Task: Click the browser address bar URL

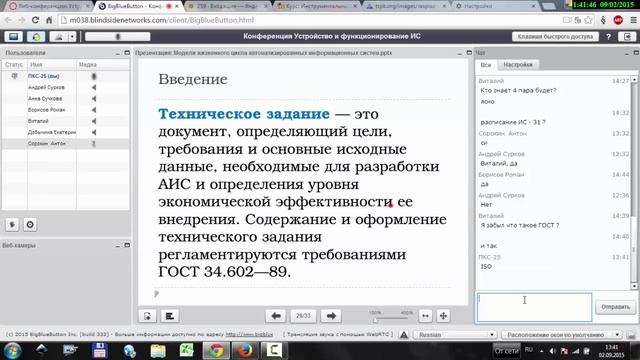Action: tap(162, 20)
